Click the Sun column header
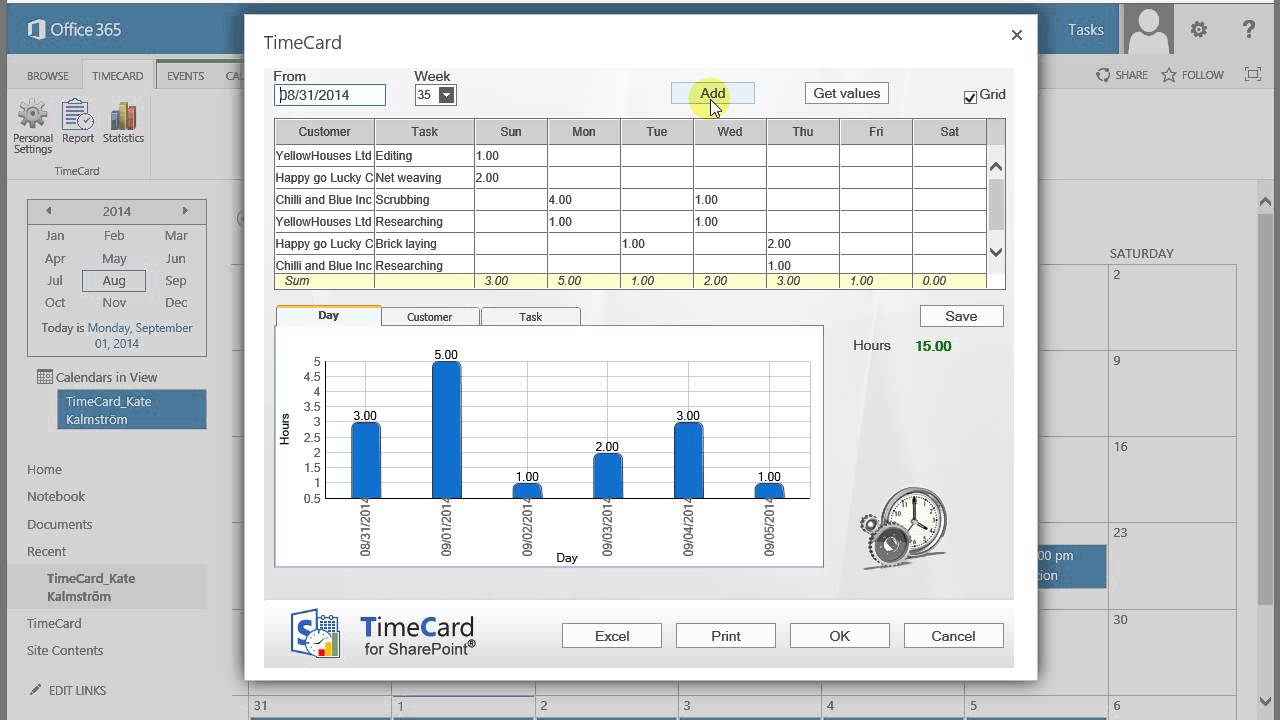This screenshot has width=1280, height=720. (x=511, y=131)
